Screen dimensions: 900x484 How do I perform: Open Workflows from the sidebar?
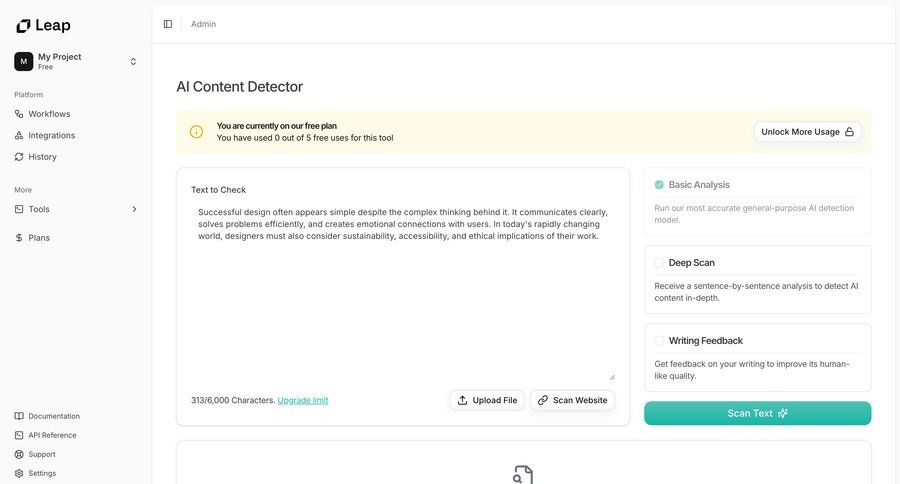click(49, 114)
